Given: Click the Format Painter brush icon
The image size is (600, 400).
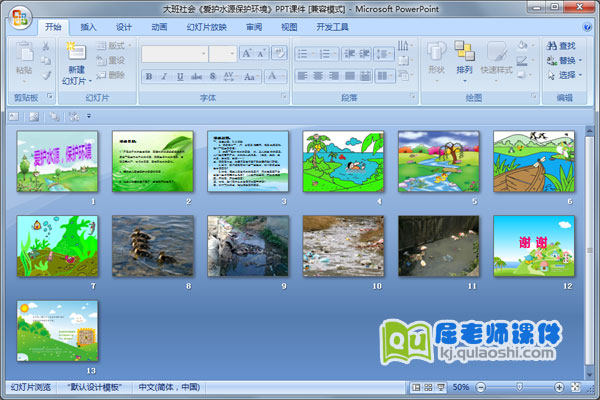Looking at the screenshot, I should (x=46, y=75).
